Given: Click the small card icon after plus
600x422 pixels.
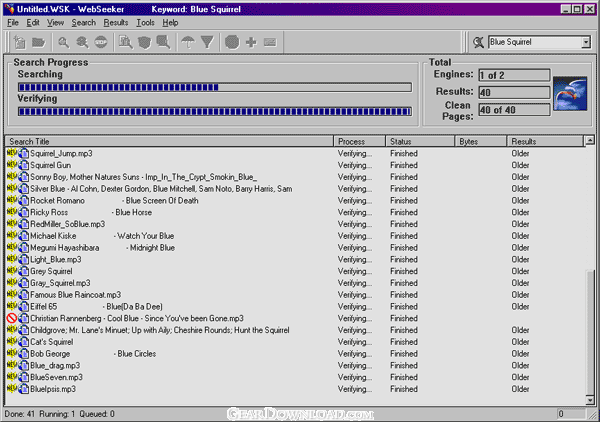Looking at the screenshot, I should coord(270,42).
